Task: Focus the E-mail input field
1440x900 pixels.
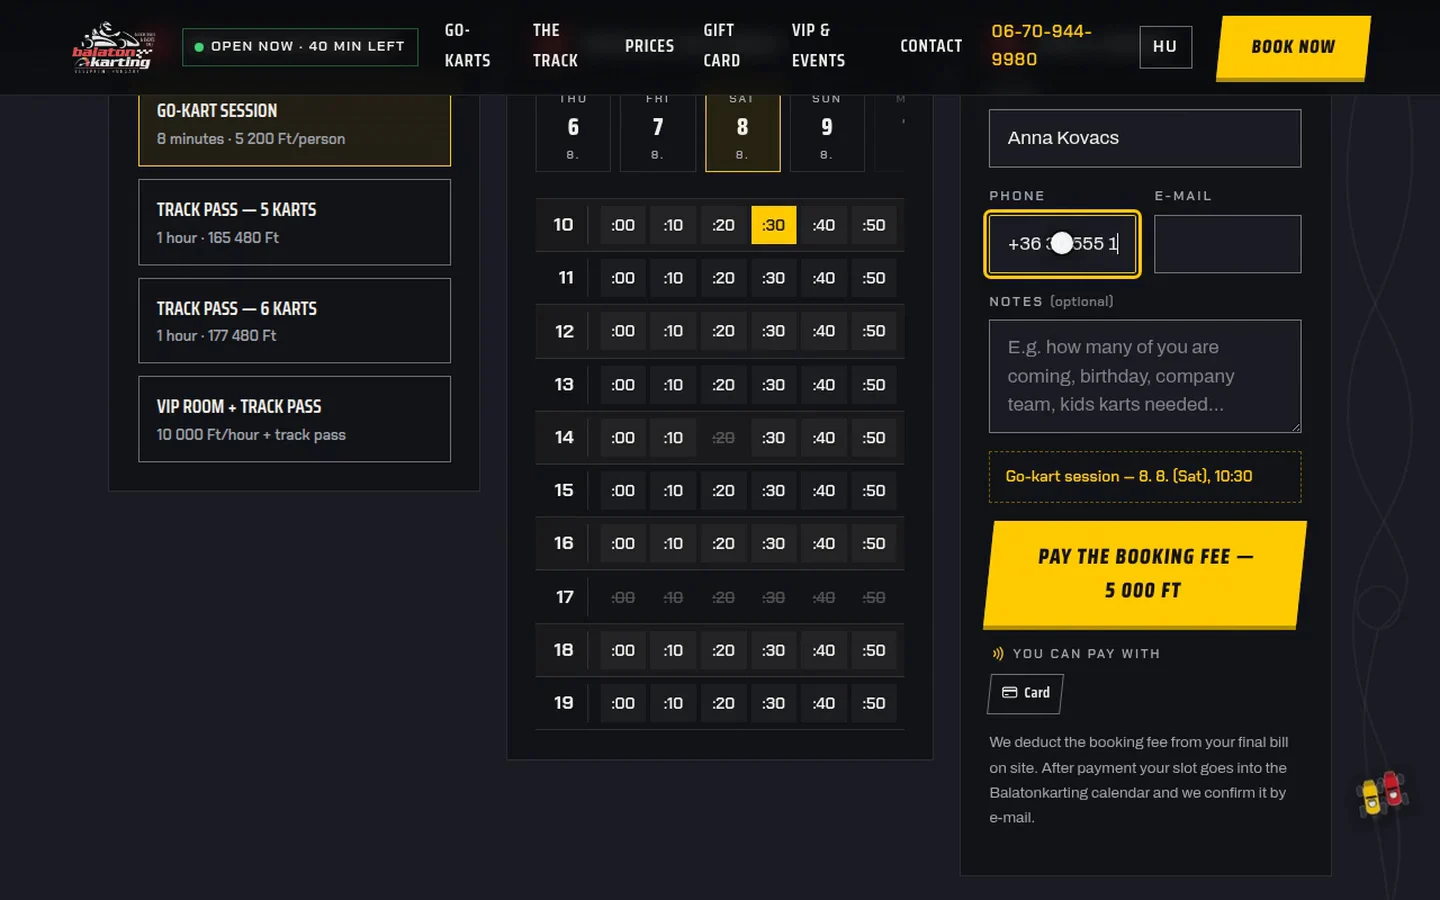Action: (1227, 244)
